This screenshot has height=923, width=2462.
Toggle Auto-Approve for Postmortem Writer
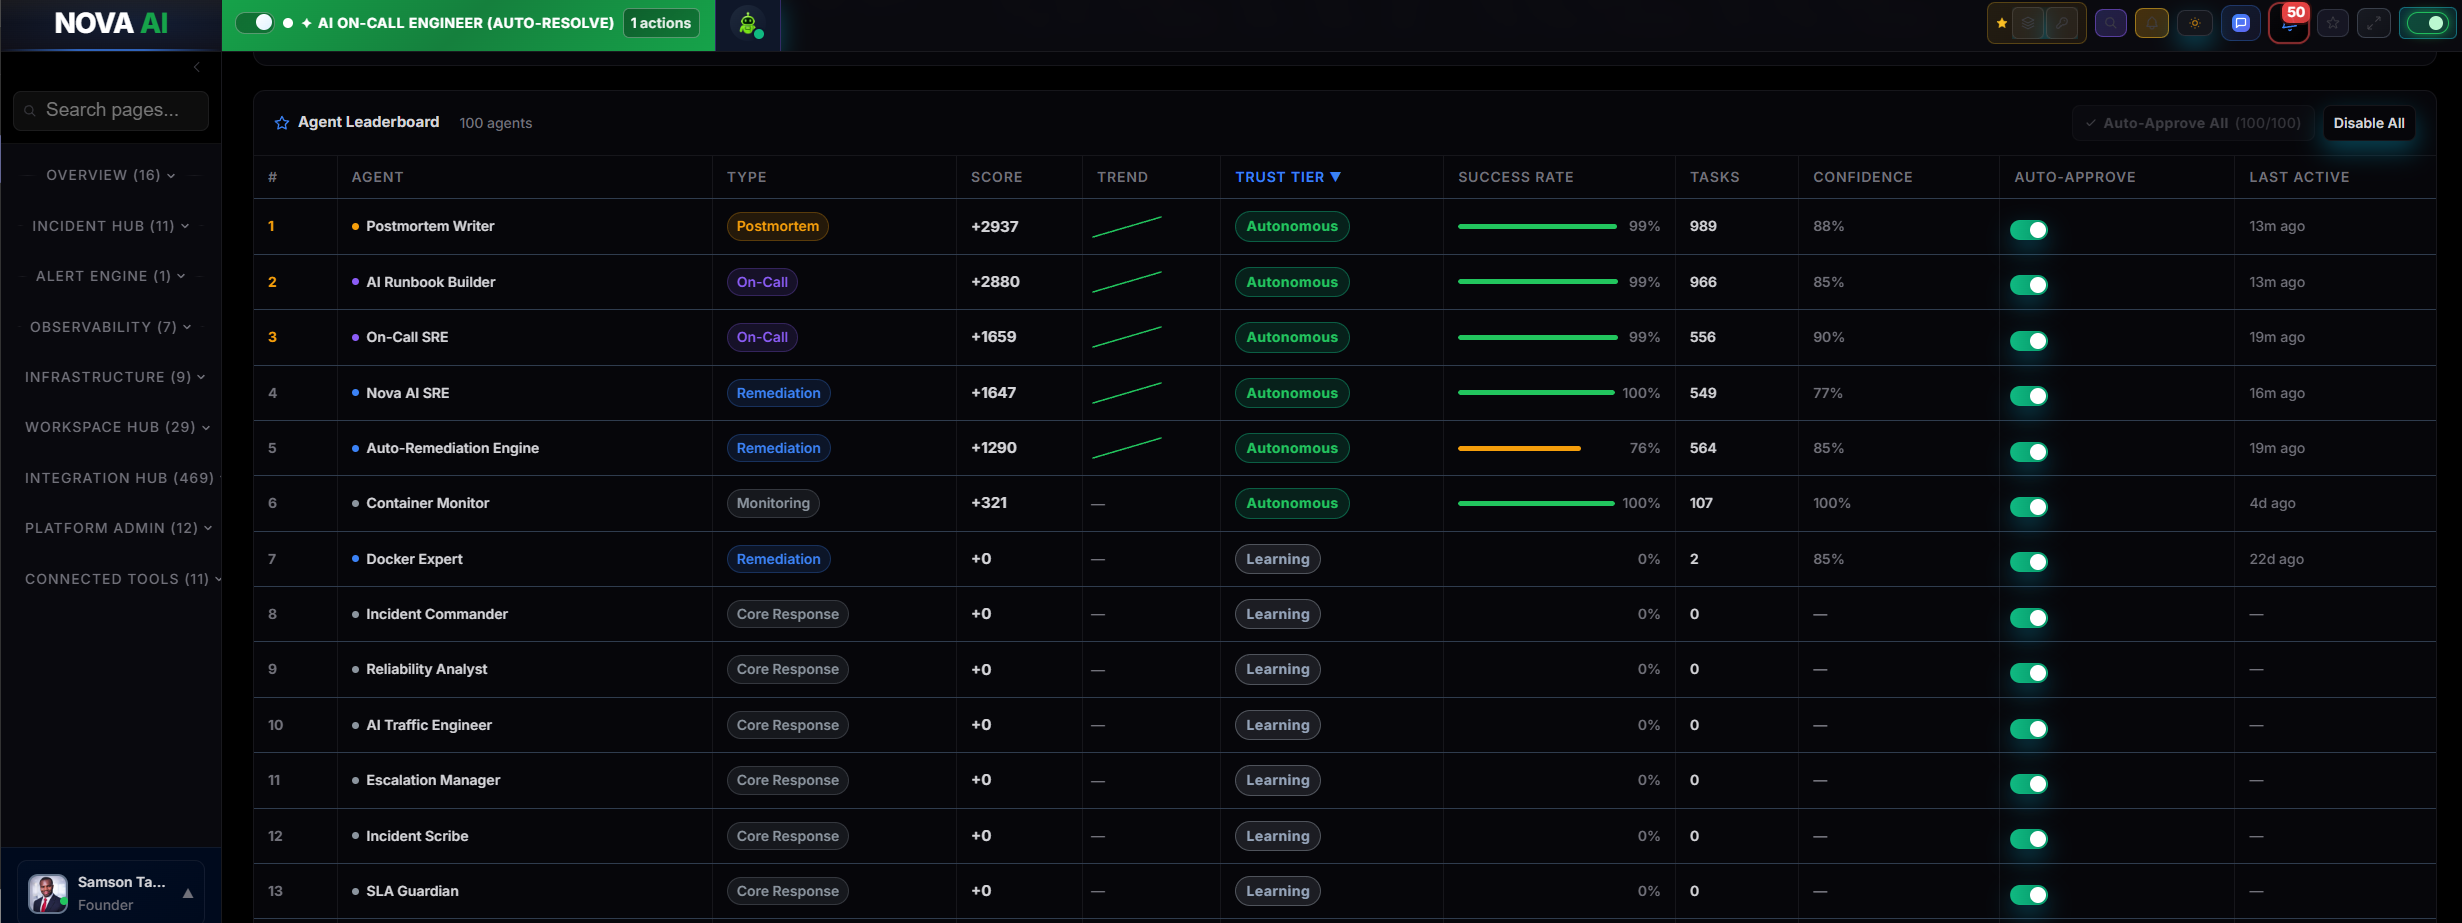[x=2029, y=229]
